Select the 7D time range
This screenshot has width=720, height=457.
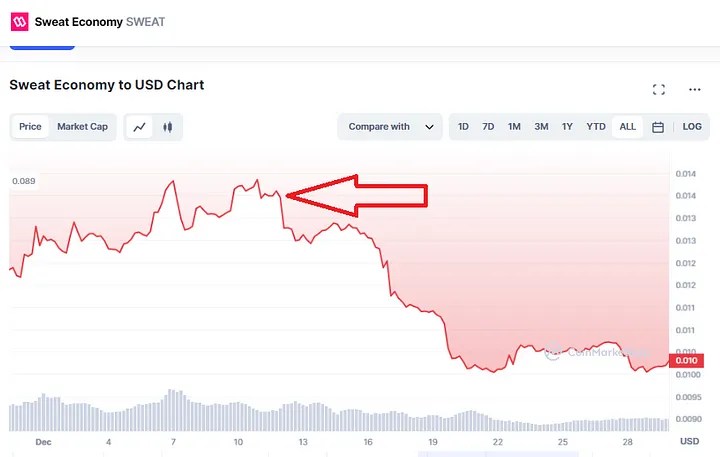488,127
